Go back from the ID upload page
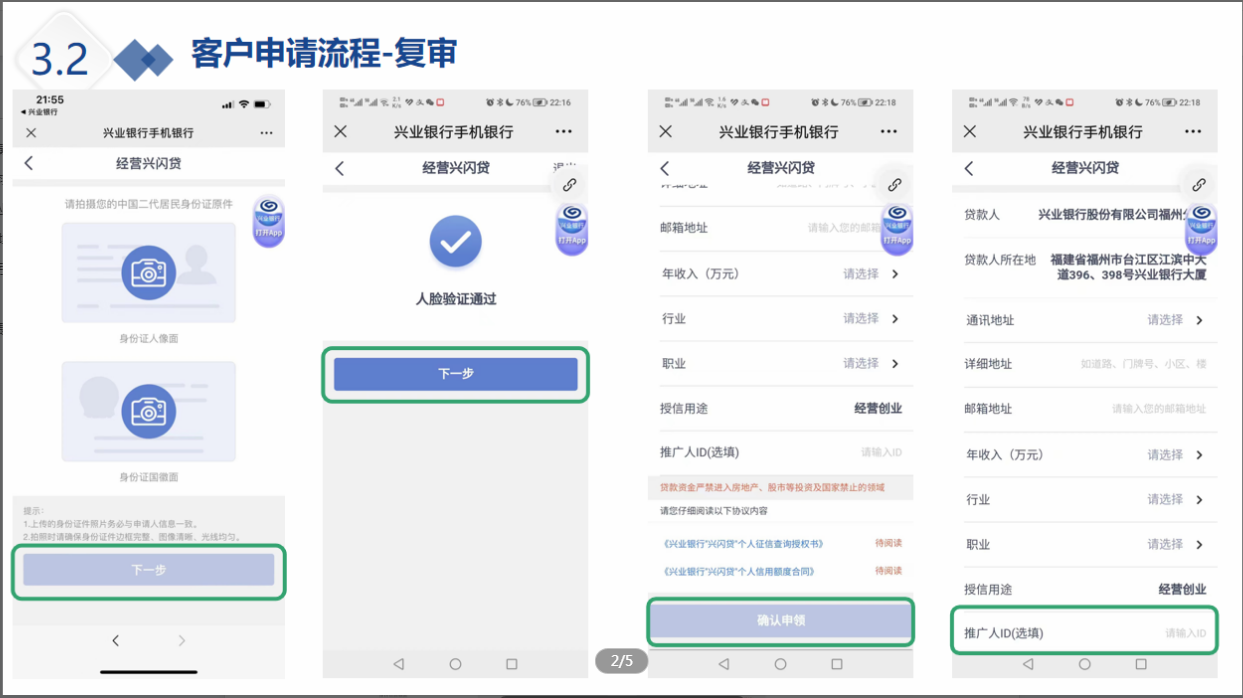This screenshot has height=698, width=1243. click(x=29, y=163)
